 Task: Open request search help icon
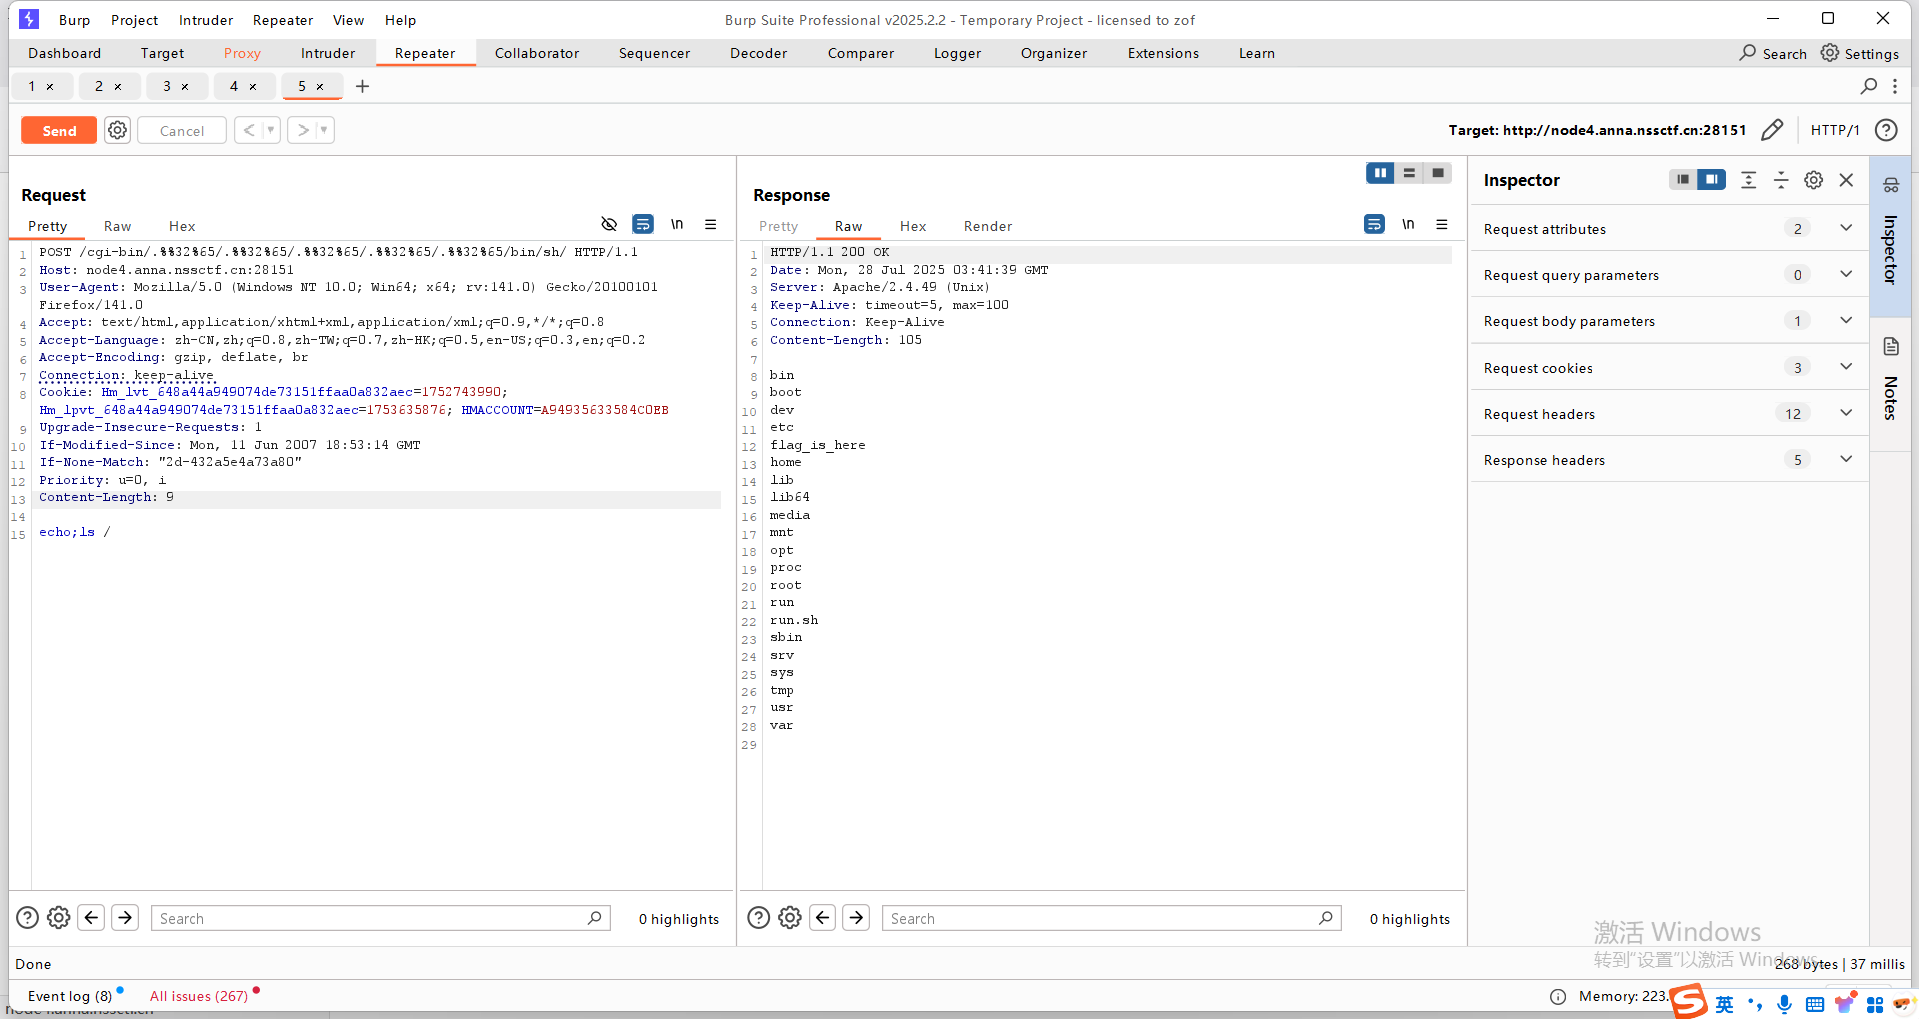click(x=28, y=917)
